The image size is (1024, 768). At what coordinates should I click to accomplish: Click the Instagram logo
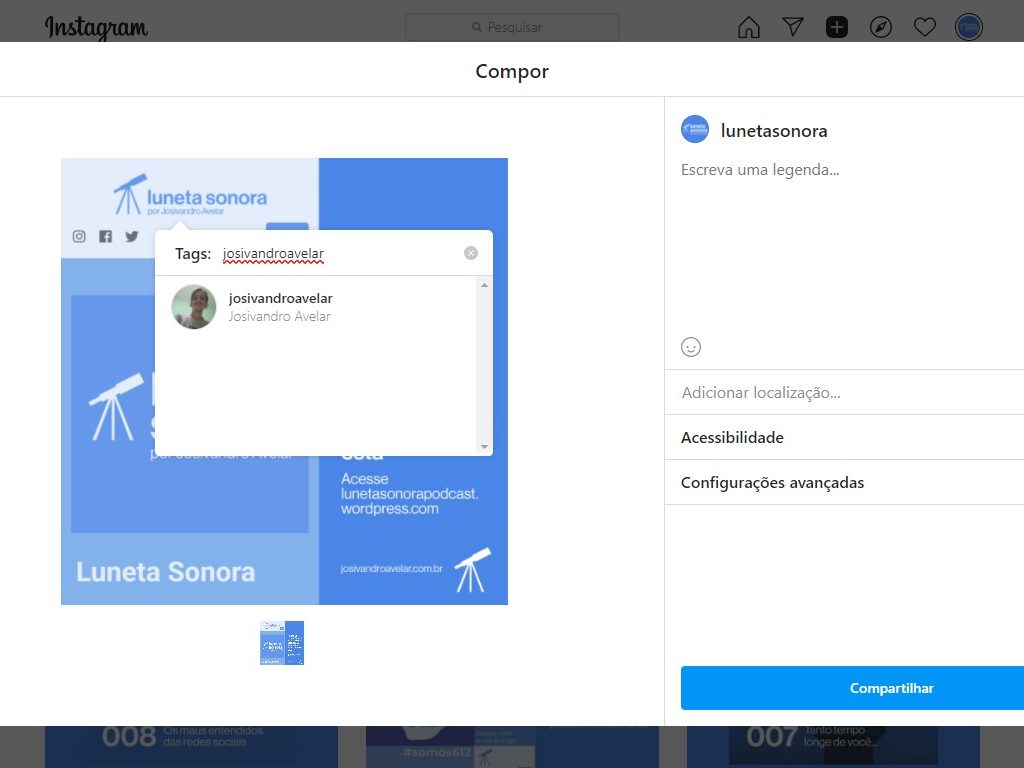tap(96, 28)
